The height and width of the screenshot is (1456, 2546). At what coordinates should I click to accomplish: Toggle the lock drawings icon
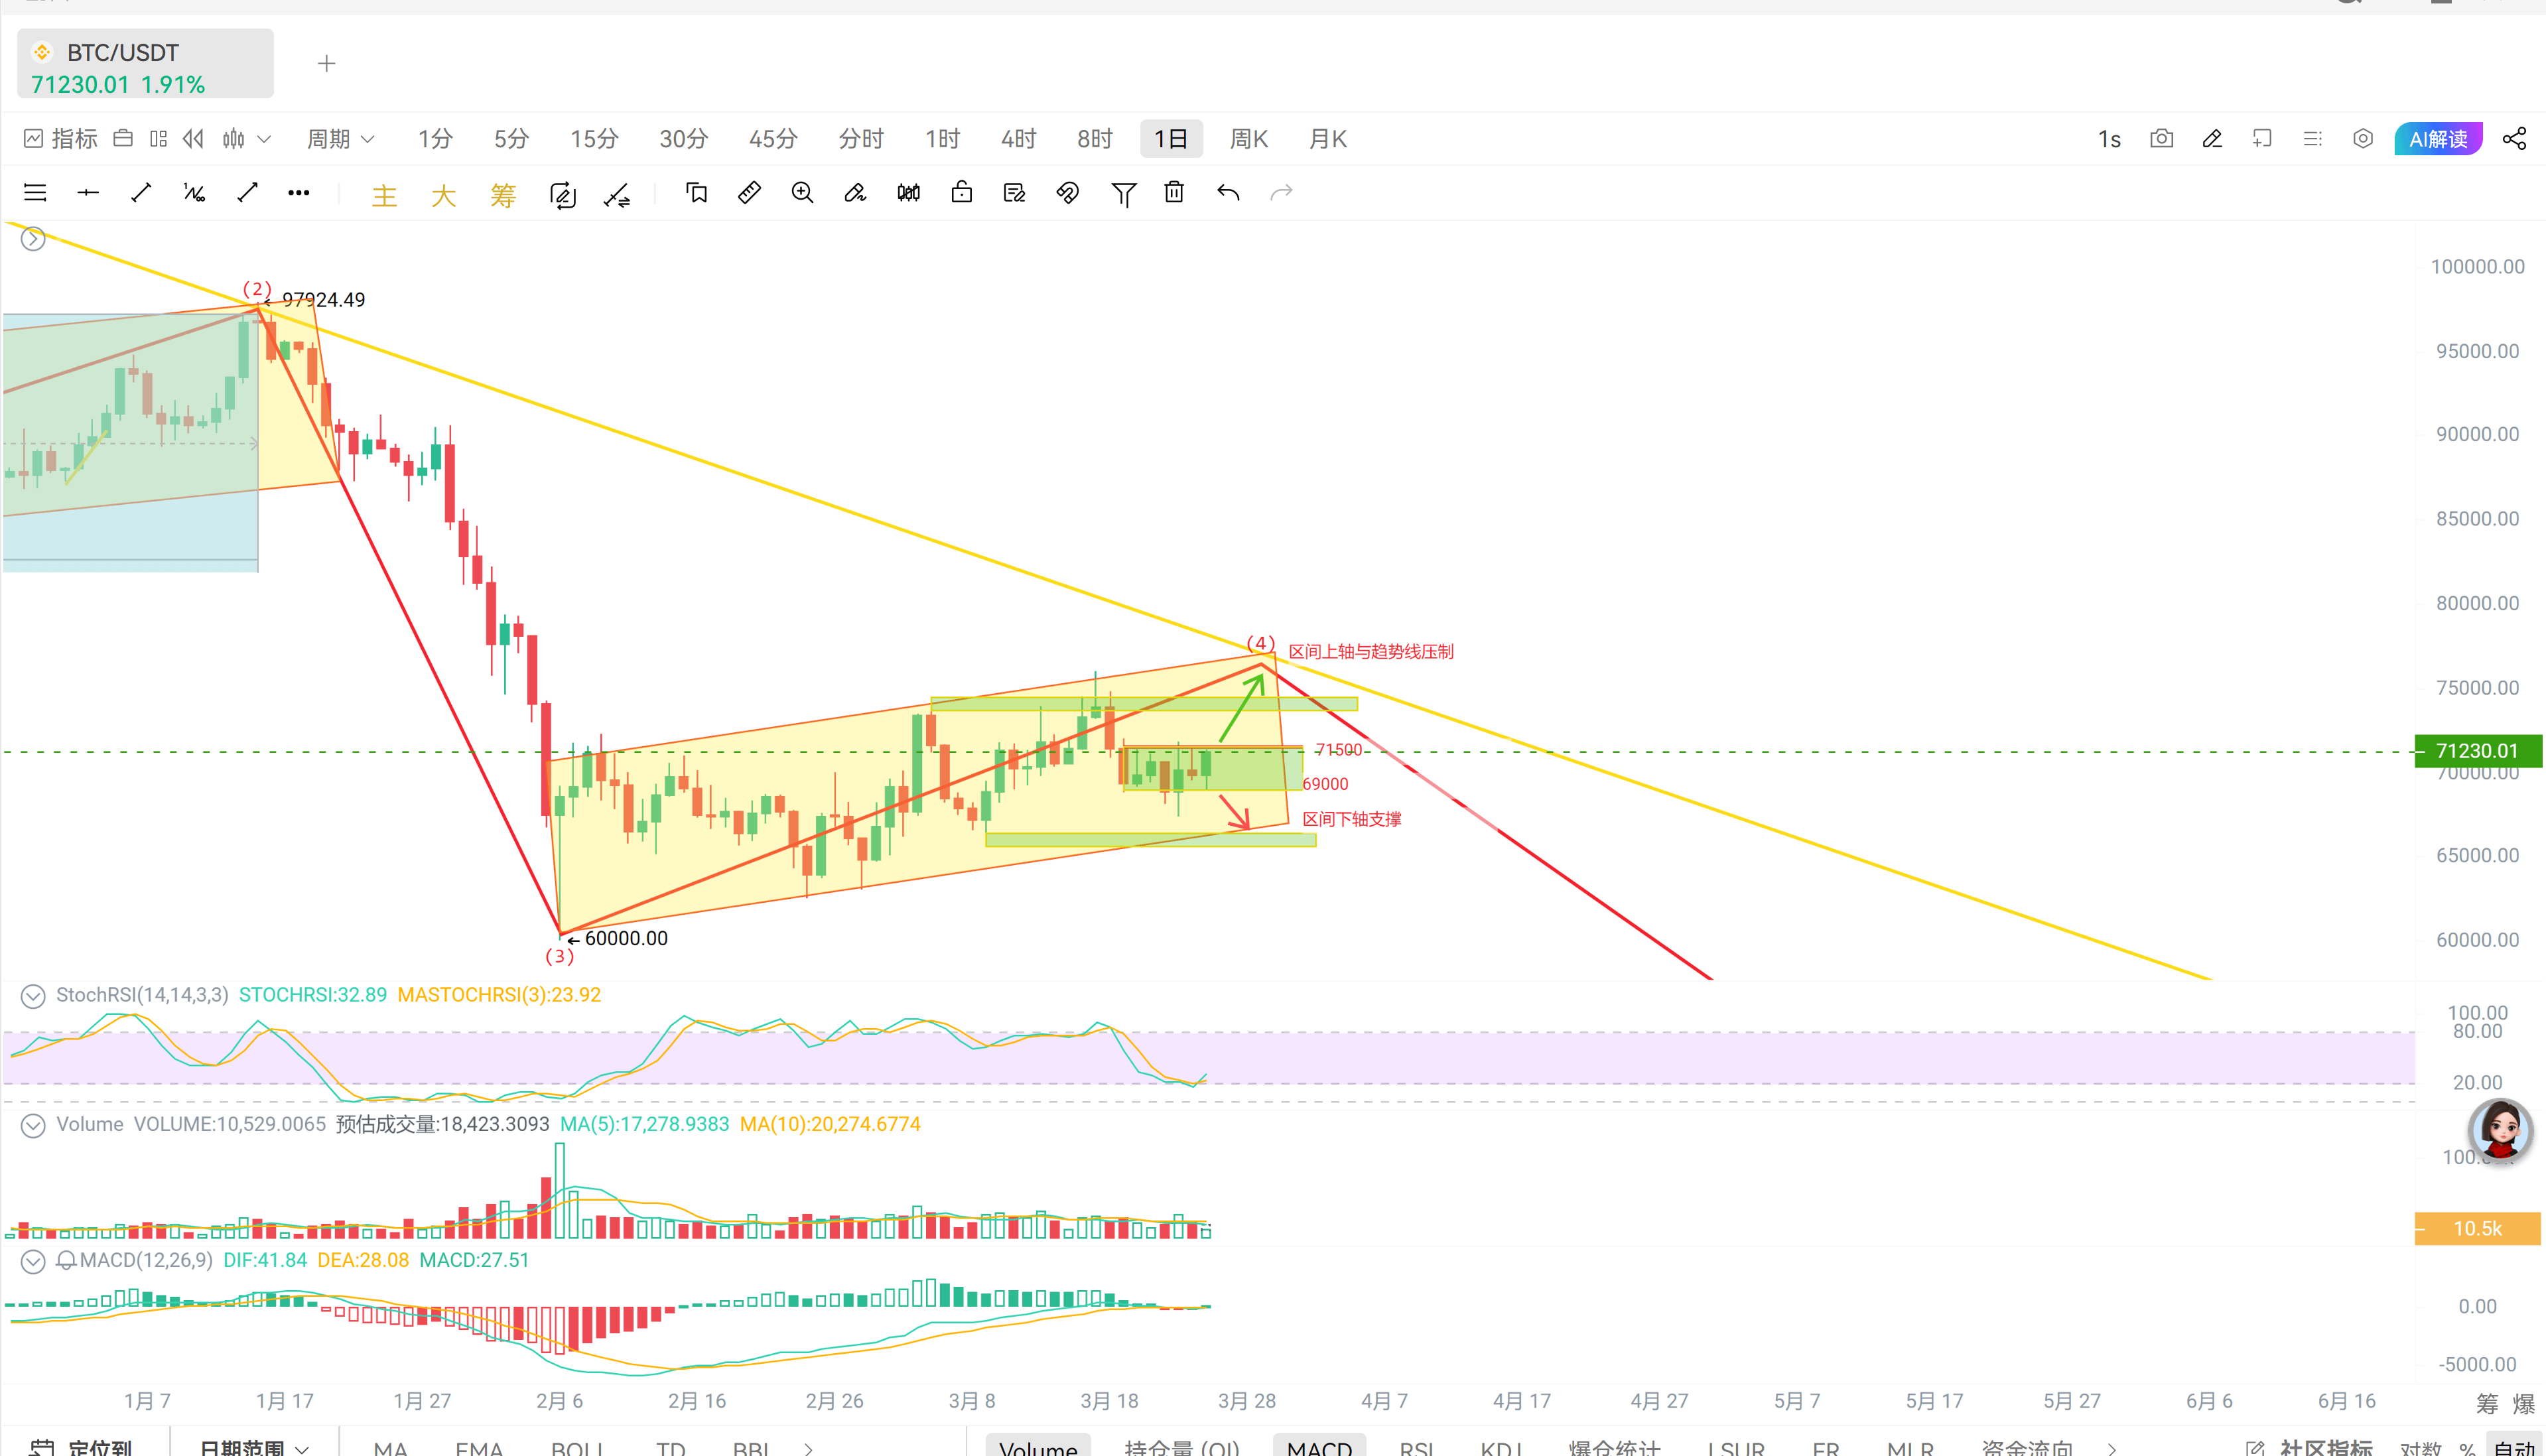click(961, 192)
